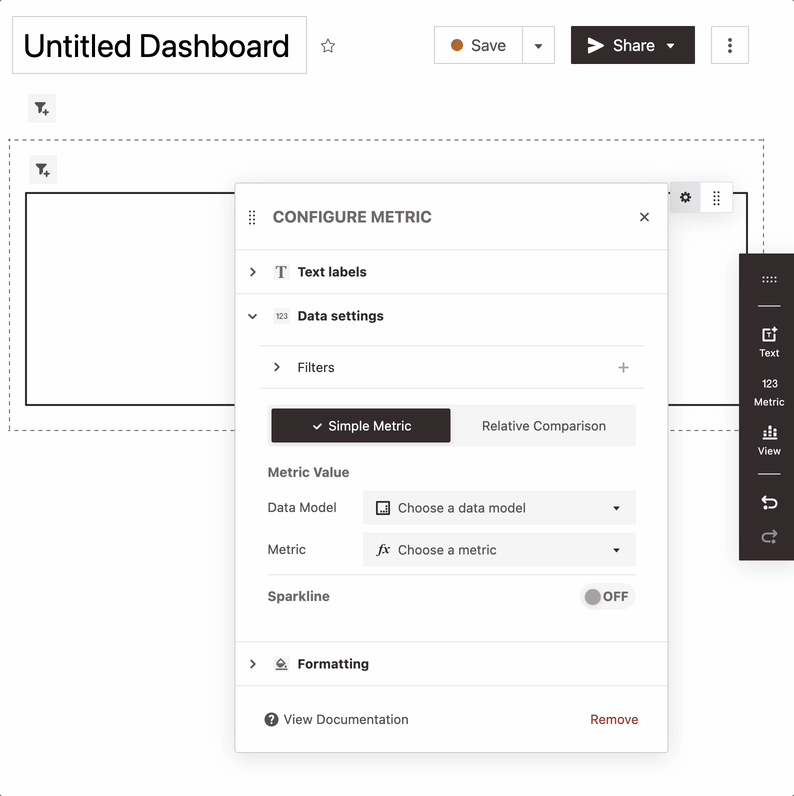Add a filter with the plus icon
The width and height of the screenshot is (794, 796).
pyautogui.click(x=623, y=368)
